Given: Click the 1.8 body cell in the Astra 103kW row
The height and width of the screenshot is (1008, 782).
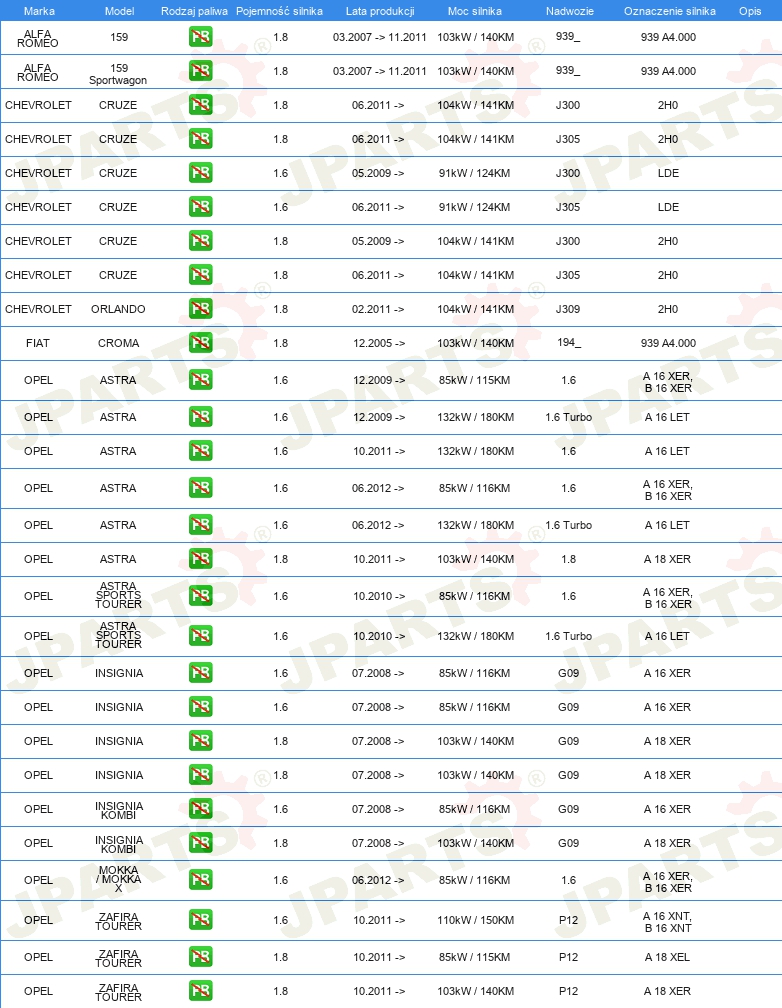Looking at the screenshot, I should click(568, 559).
